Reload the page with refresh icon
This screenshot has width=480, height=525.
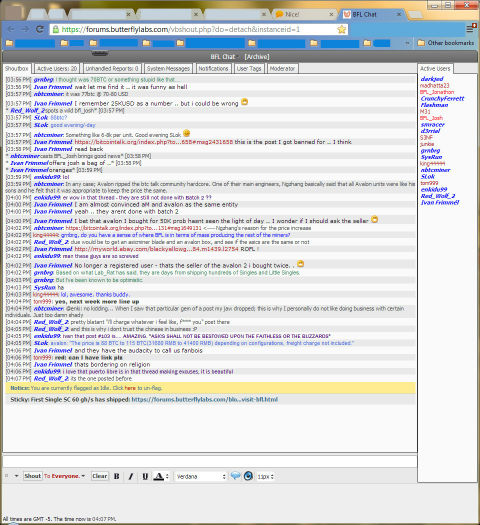point(40,29)
